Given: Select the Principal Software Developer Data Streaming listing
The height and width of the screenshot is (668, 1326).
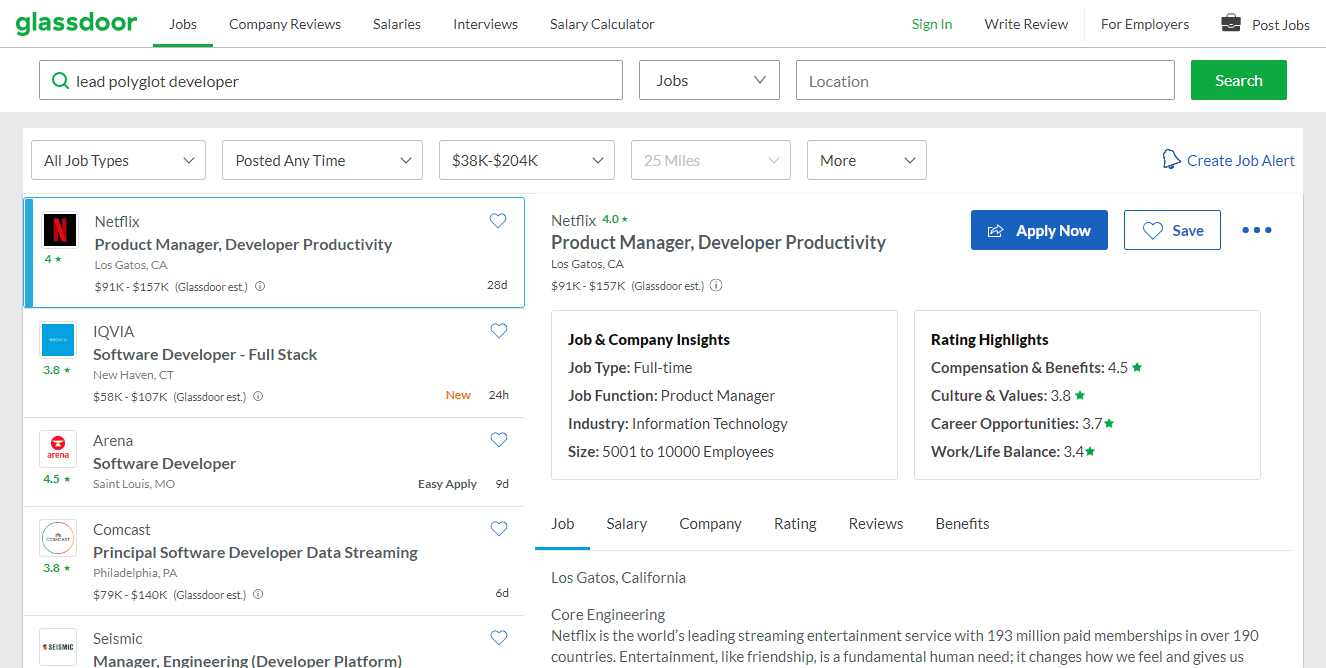Looking at the screenshot, I should tap(255, 552).
